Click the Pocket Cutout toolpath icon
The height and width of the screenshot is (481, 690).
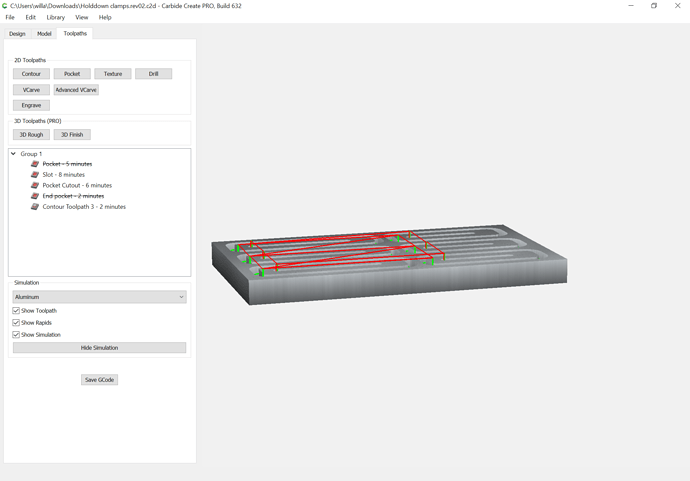pyautogui.click(x=35, y=185)
